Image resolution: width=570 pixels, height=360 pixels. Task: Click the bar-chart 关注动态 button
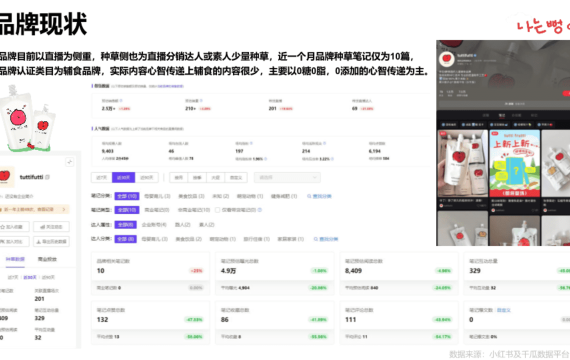51,227
